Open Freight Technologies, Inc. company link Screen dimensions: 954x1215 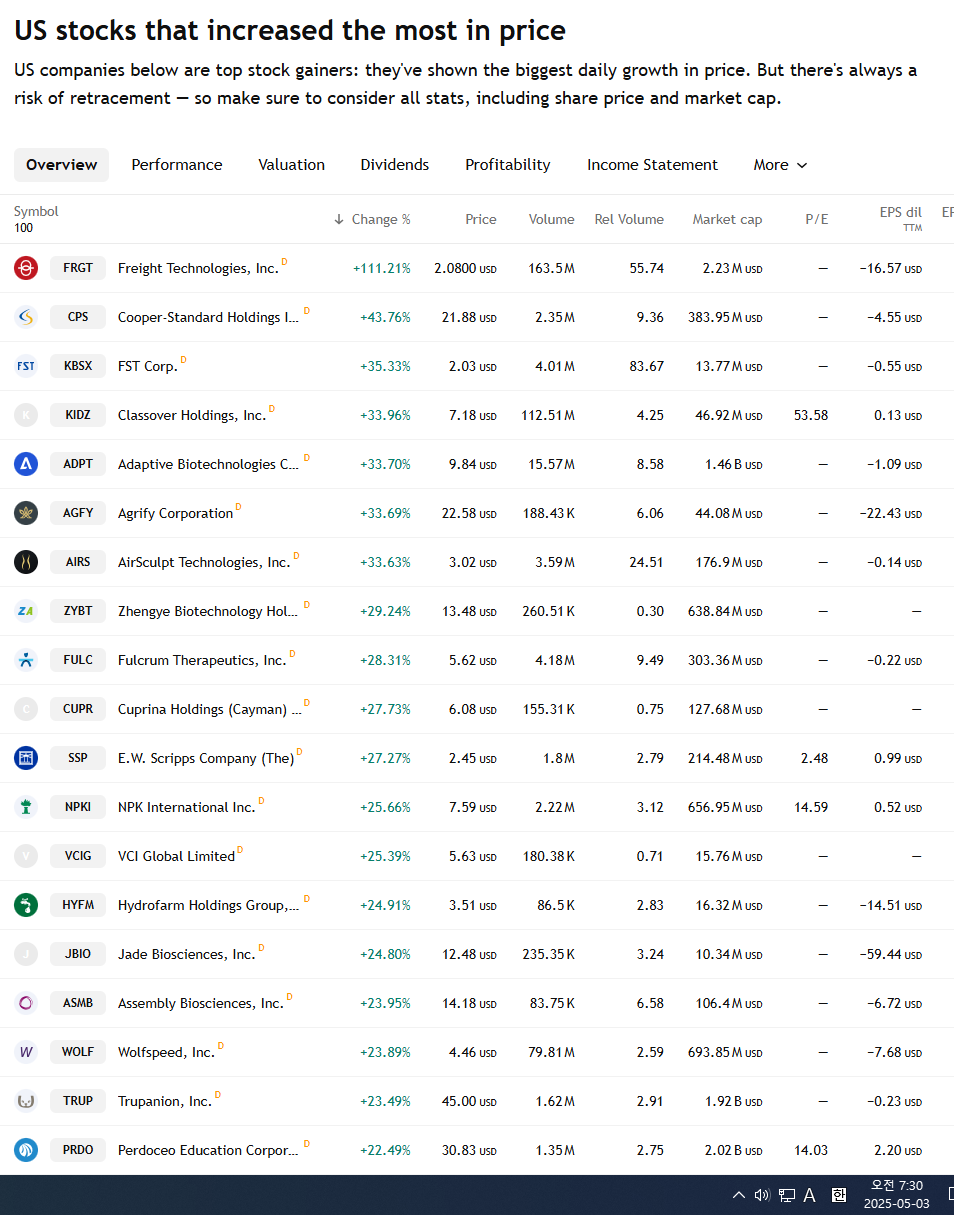(x=198, y=268)
